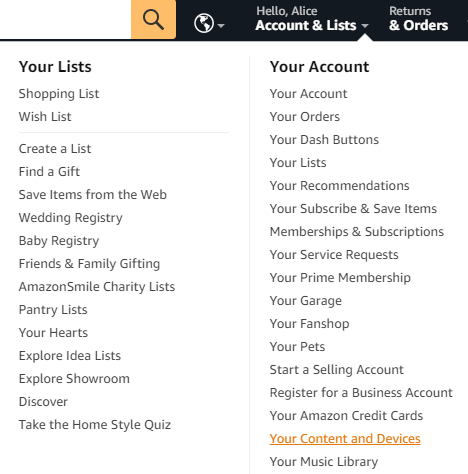Go to Your Orders
Screen dimensions: 468x474
pyautogui.click(x=305, y=117)
